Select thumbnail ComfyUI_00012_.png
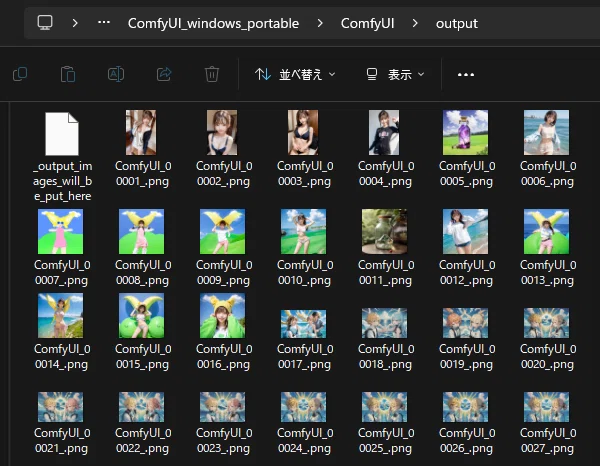Image resolution: width=600 pixels, height=466 pixels. point(465,231)
